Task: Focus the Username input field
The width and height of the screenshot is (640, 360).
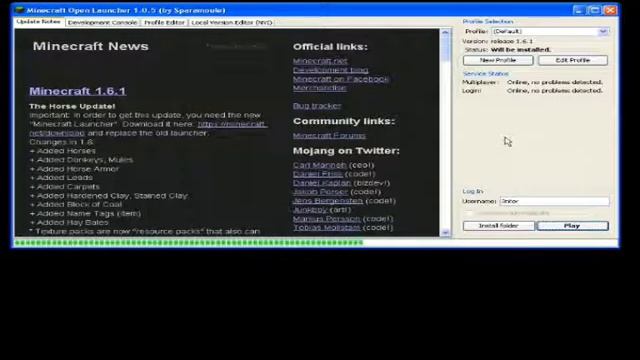Action: (554, 201)
